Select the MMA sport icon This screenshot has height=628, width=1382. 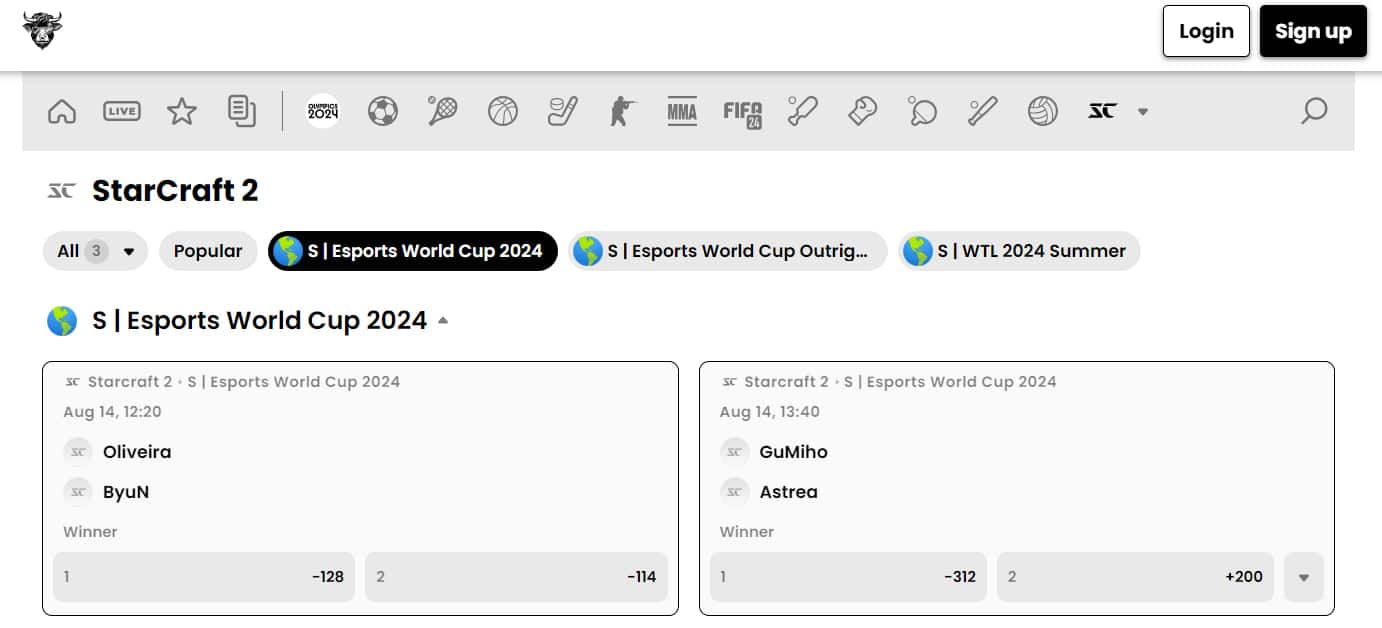click(x=682, y=111)
